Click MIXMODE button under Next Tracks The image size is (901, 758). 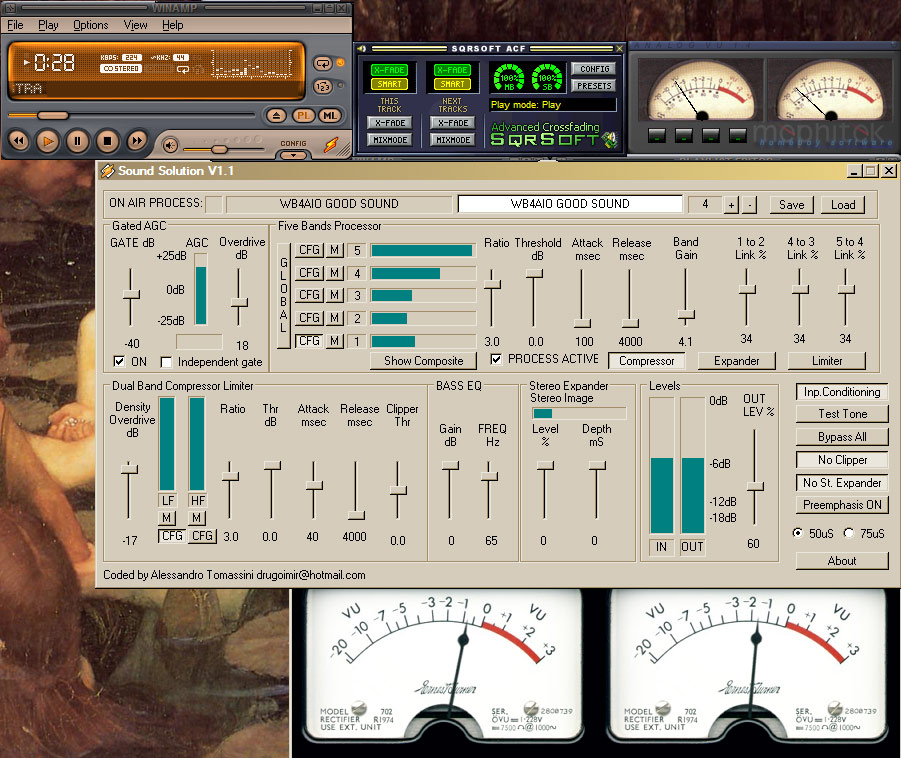(x=453, y=140)
